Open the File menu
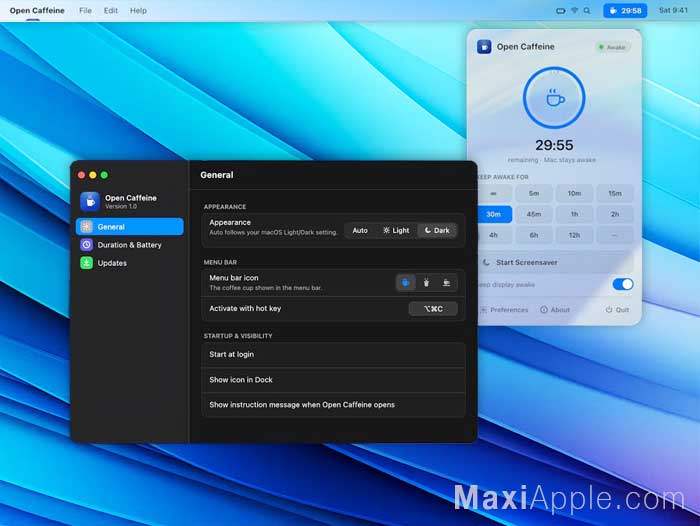This screenshot has height=526, width=700. pos(85,10)
